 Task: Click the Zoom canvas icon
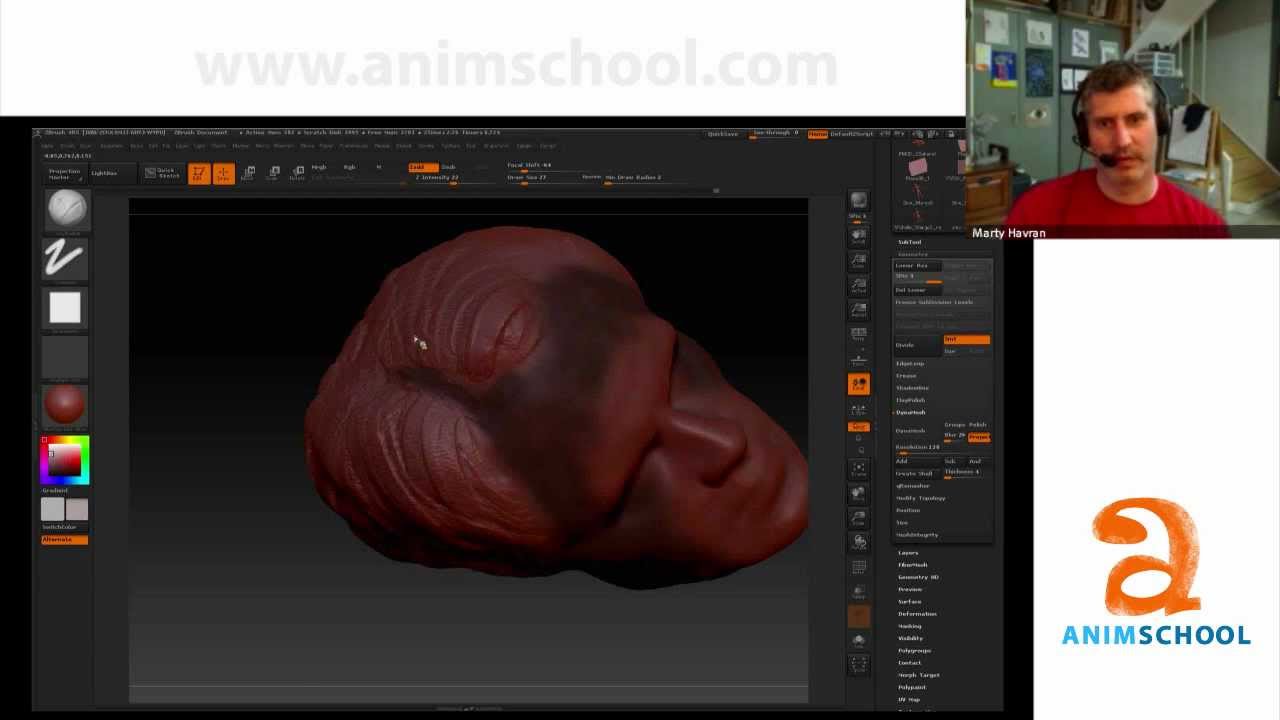(858, 261)
